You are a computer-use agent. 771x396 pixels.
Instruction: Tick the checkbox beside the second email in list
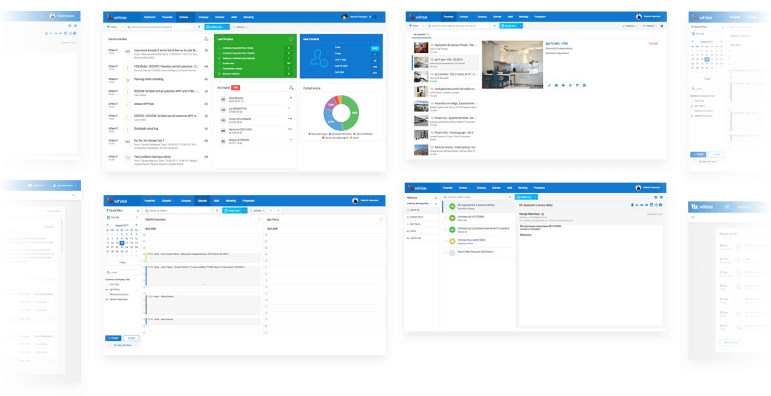click(x=446, y=217)
